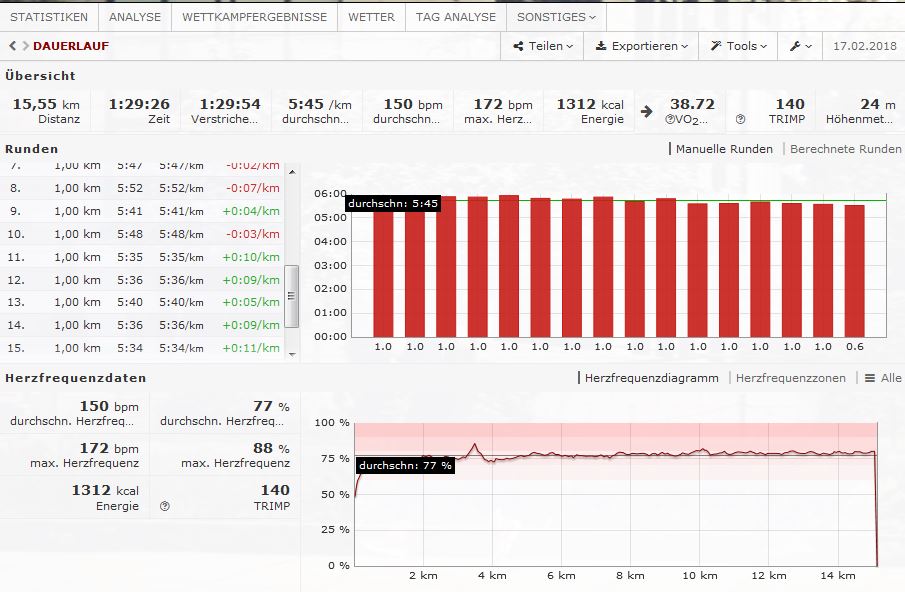Show the Herzfrequenzzonen view
The image size is (905, 592).
[790, 378]
